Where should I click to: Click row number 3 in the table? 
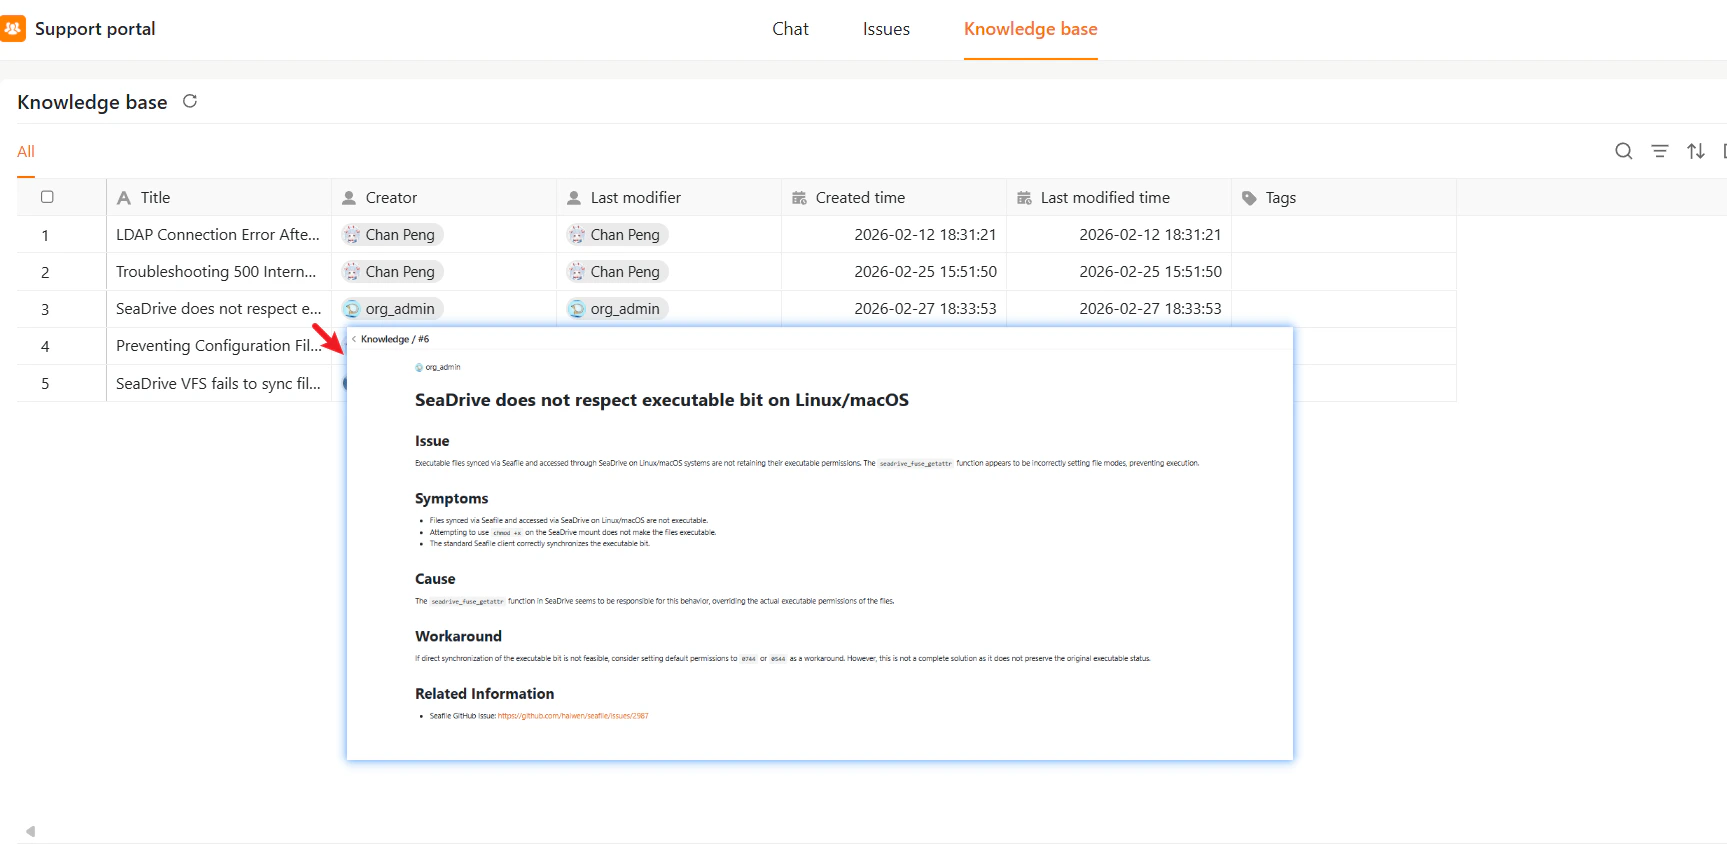point(45,310)
